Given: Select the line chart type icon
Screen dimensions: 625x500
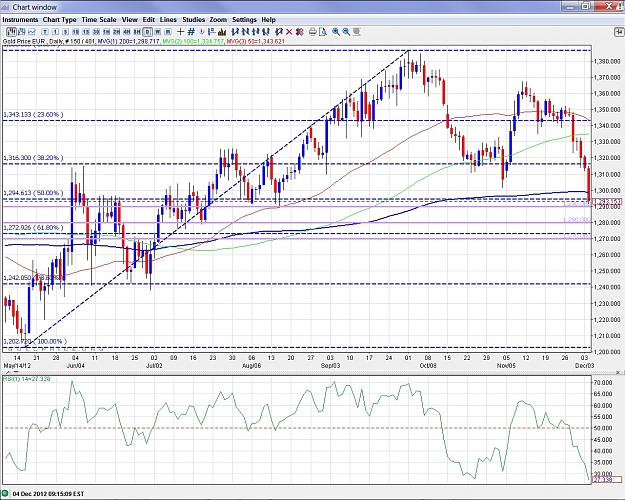Looking at the screenshot, I should 31,32.
